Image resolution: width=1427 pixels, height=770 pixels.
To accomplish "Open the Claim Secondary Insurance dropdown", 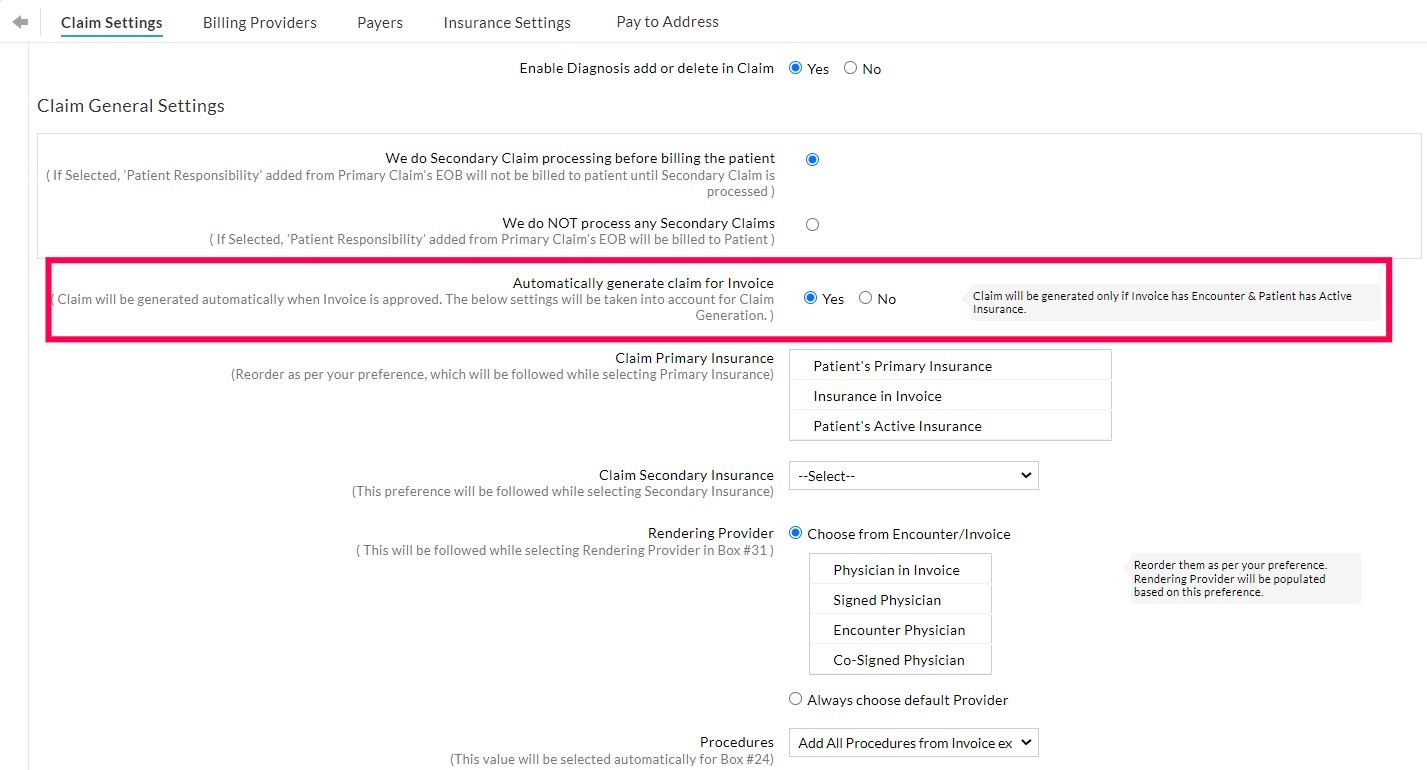I will click(x=913, y=475).
